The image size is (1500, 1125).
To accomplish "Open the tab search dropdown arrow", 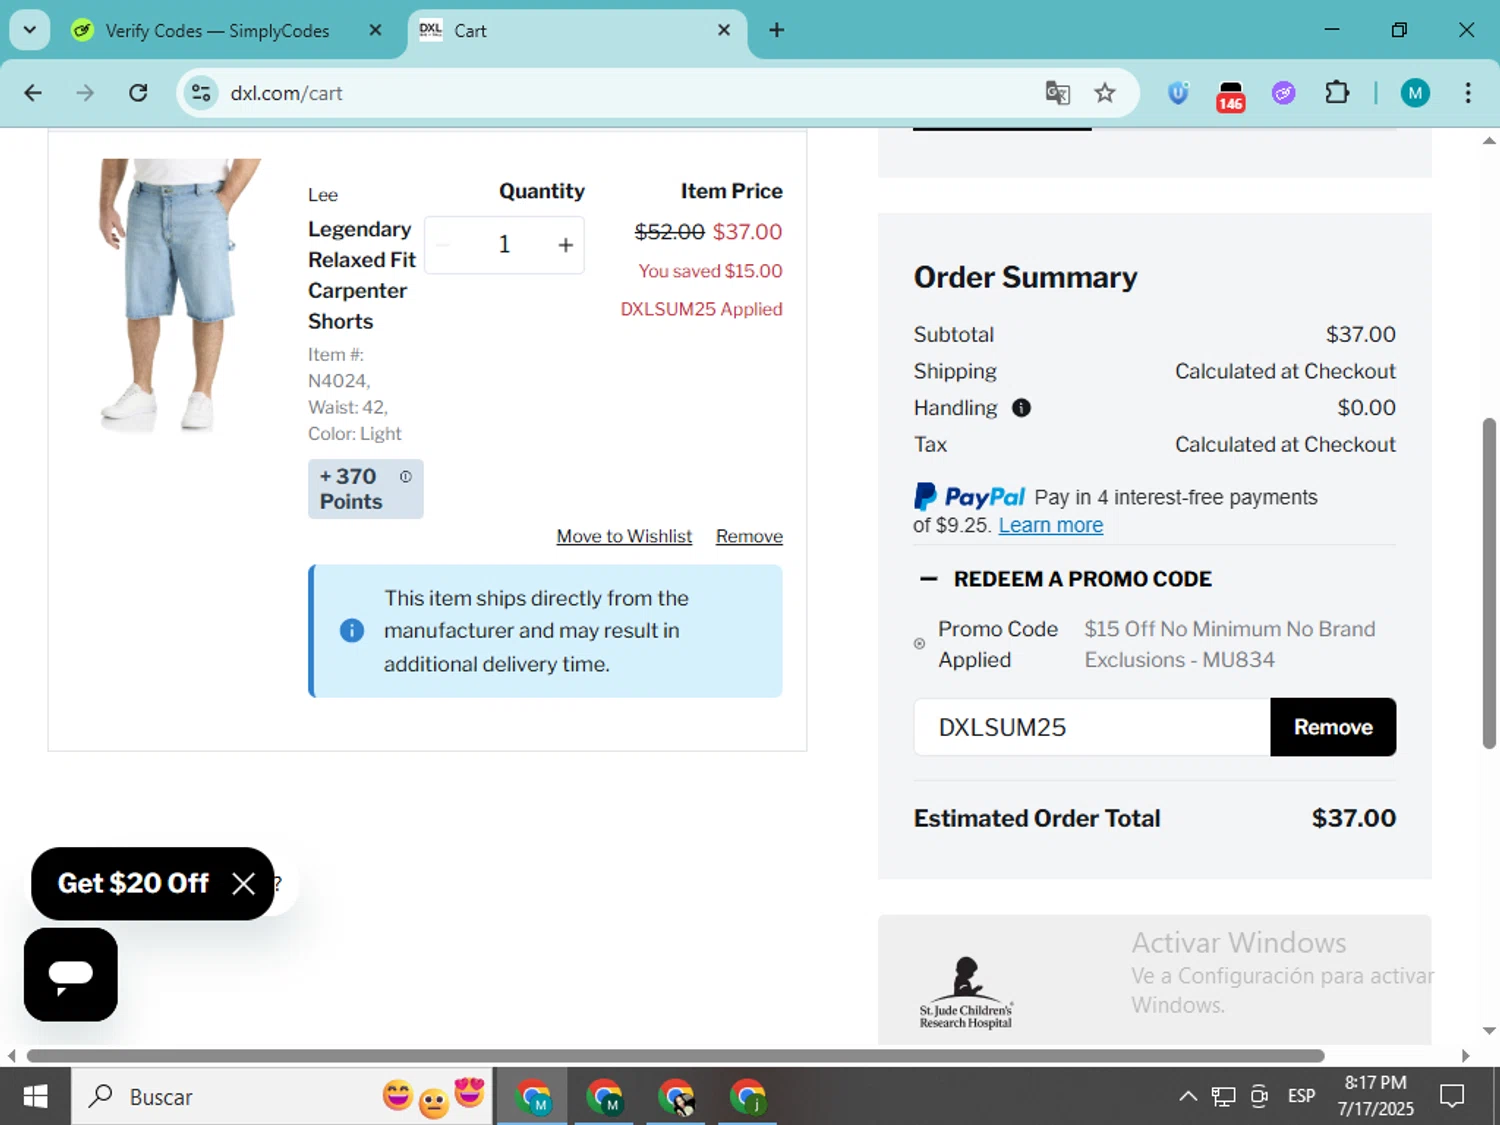I will (30, 30).
